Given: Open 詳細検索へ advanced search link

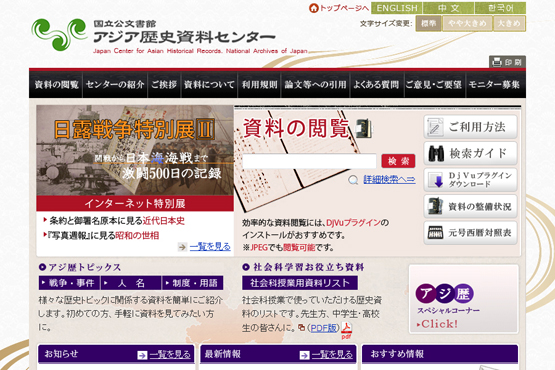Looking at the screenshot, I should tap(389, 180).
